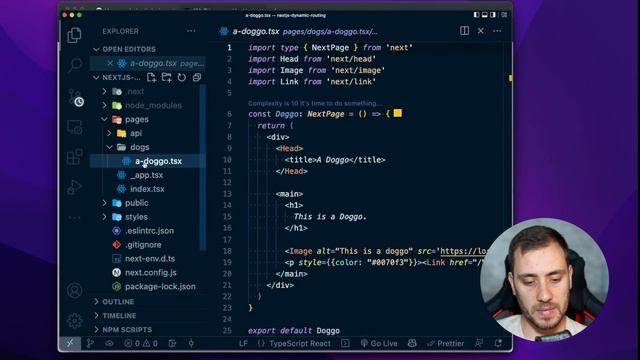Open _app.tsx file
This screenshot has height=360, width=640.
(147, 175)
